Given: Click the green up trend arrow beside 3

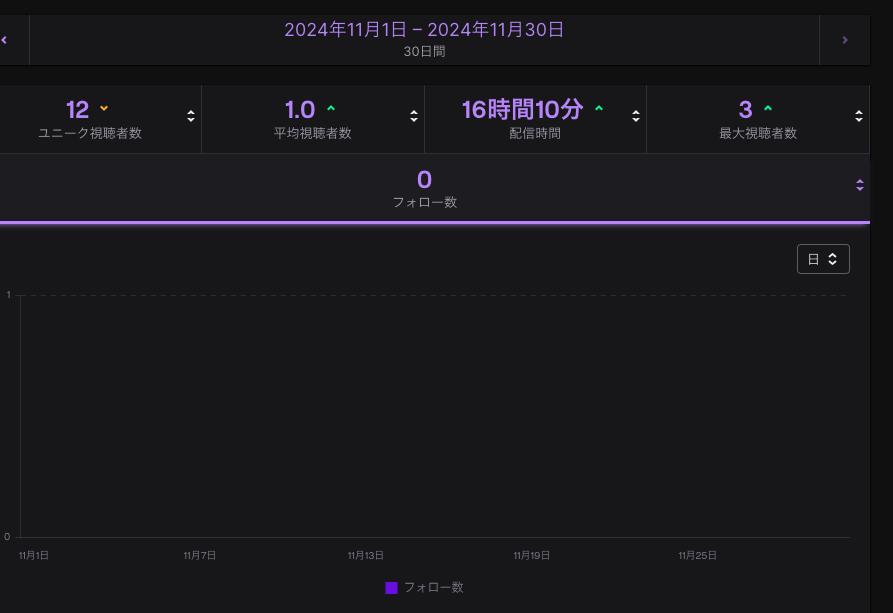Looking at the screenshot, I should tap(768, 108).
